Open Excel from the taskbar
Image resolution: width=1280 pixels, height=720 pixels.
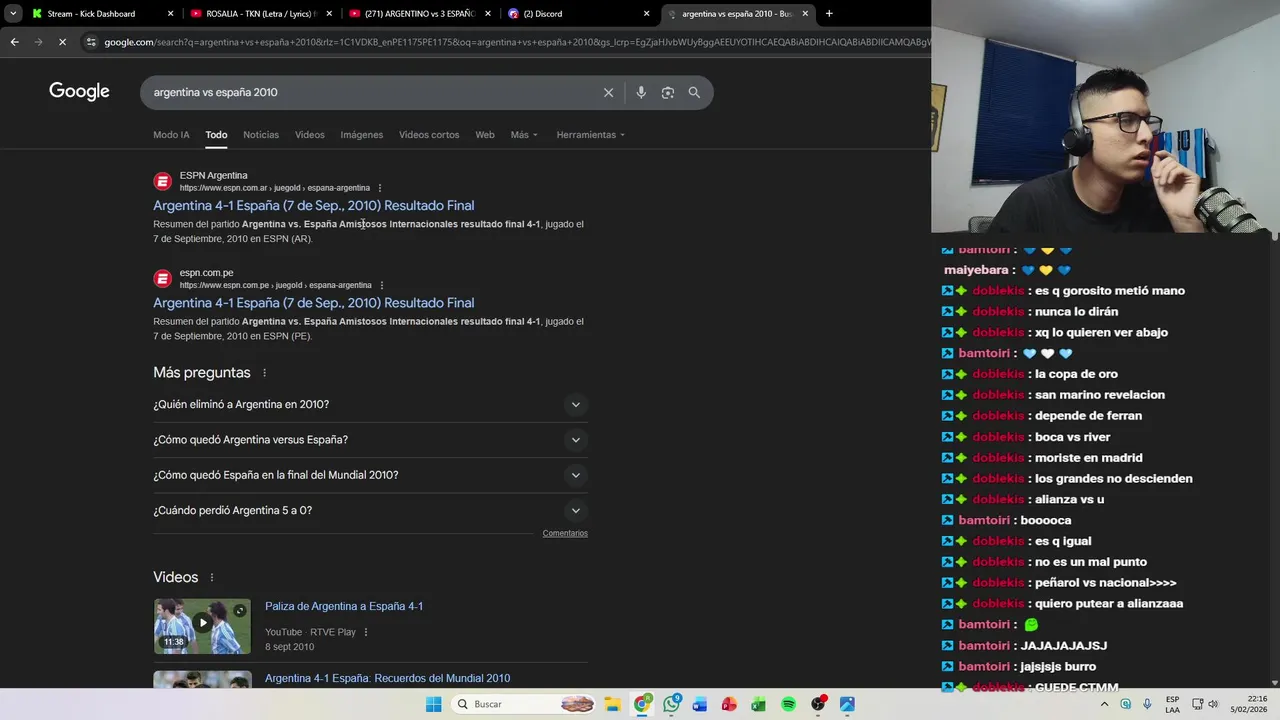click(x=758, y=704)
